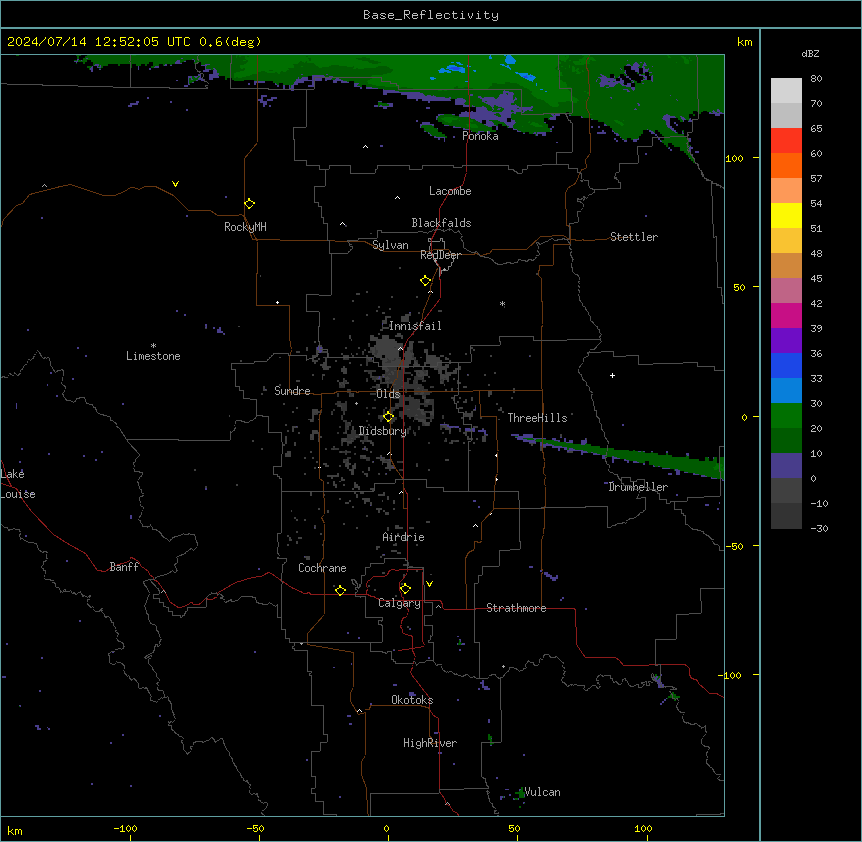Screen dimensions: 862x842
Task: Click the Ponoka city label
Action: click(480, 136)
